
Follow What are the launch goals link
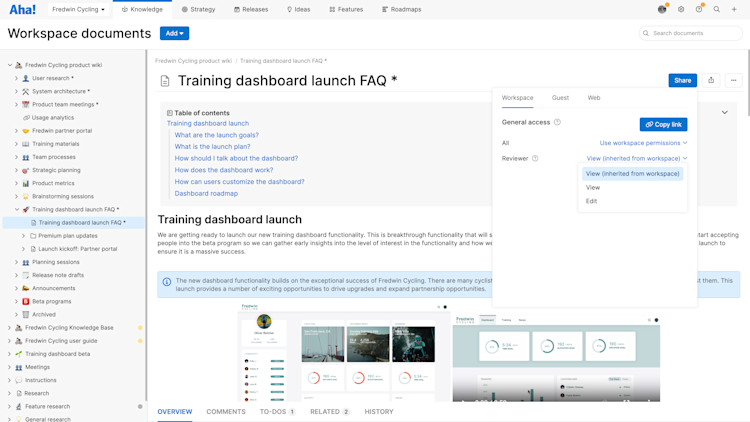(x=217, y=135)
